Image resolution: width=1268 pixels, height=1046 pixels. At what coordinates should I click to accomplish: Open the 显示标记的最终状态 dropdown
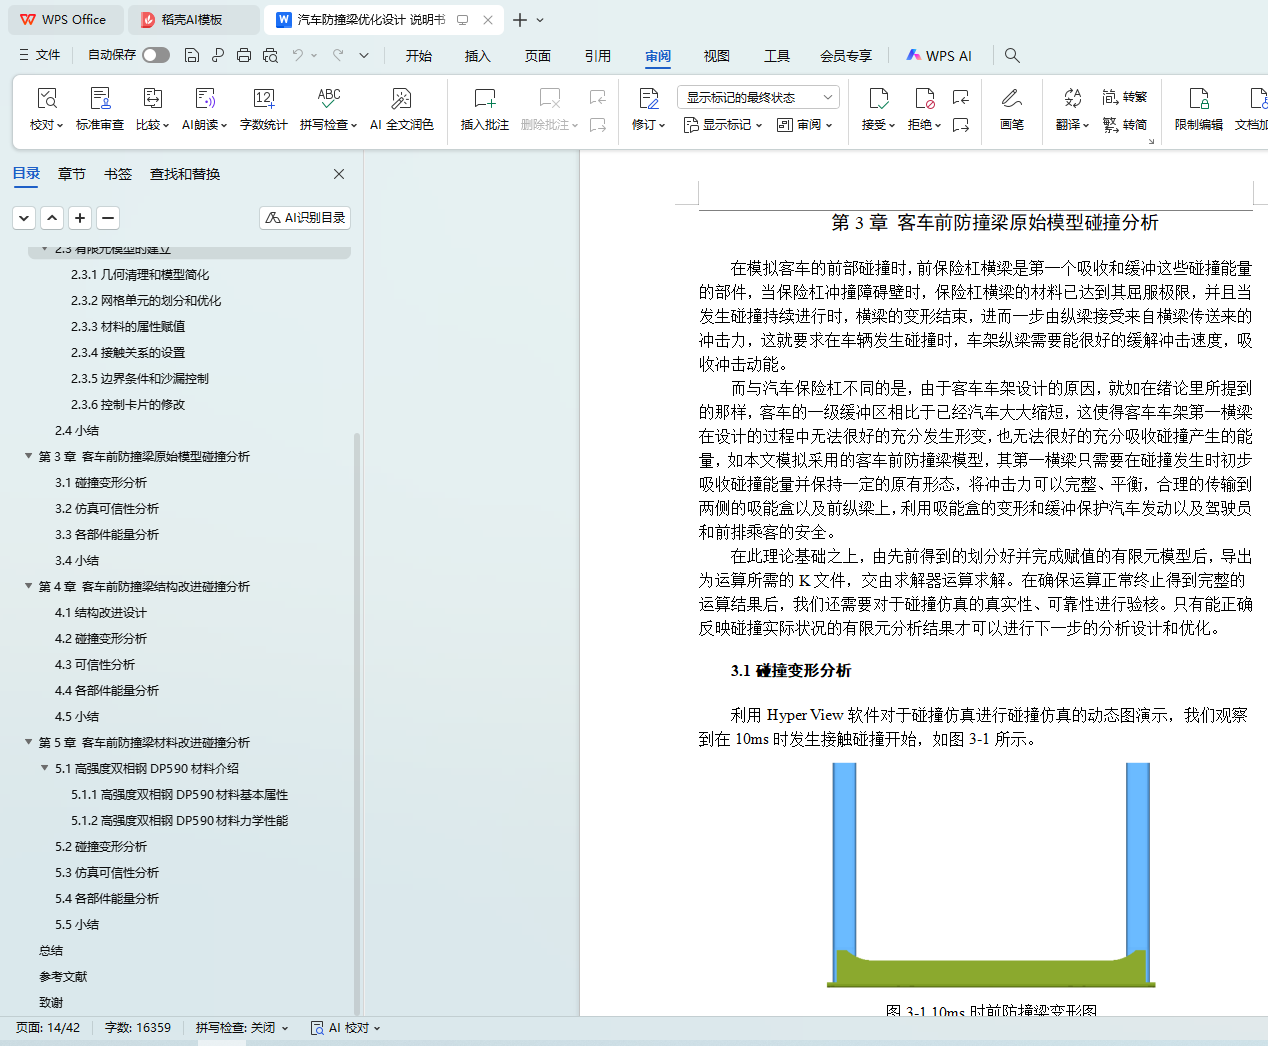click(x=757, y=97)
